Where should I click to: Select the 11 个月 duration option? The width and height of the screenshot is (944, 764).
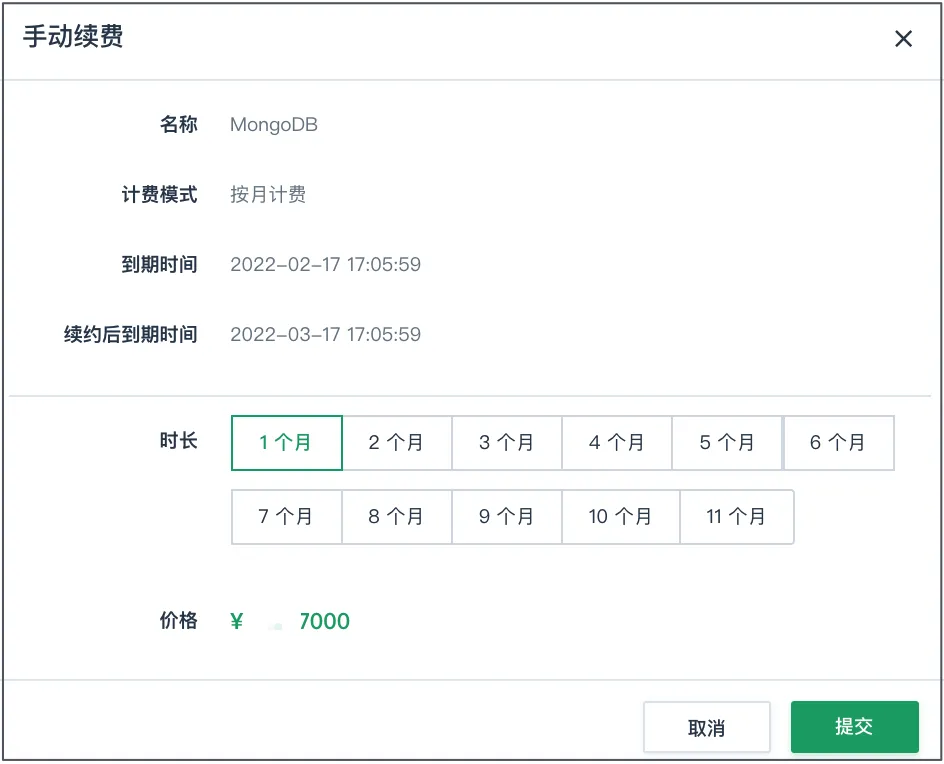click(x=737, y=517)
